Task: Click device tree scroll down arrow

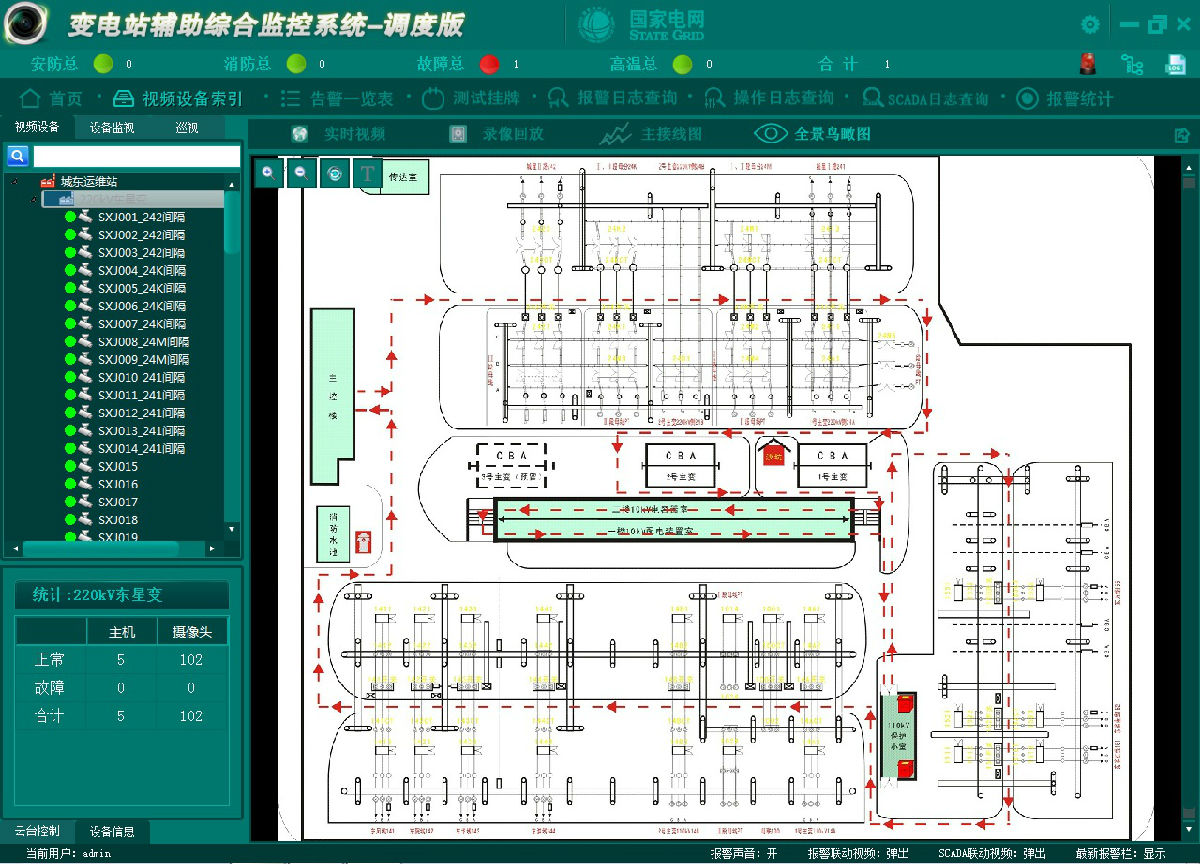Action: click(x=232, y=529)
